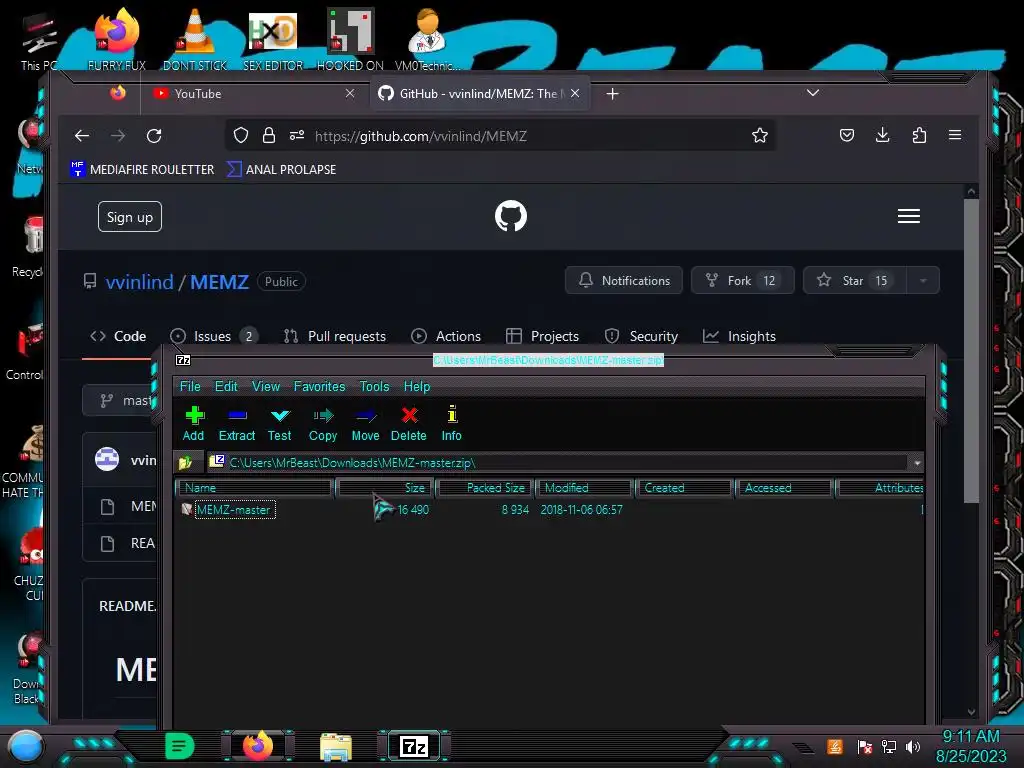The height and width of the screenshot is (768, 1024).
Task: Save page to Pocket
Action: (846, 135)
